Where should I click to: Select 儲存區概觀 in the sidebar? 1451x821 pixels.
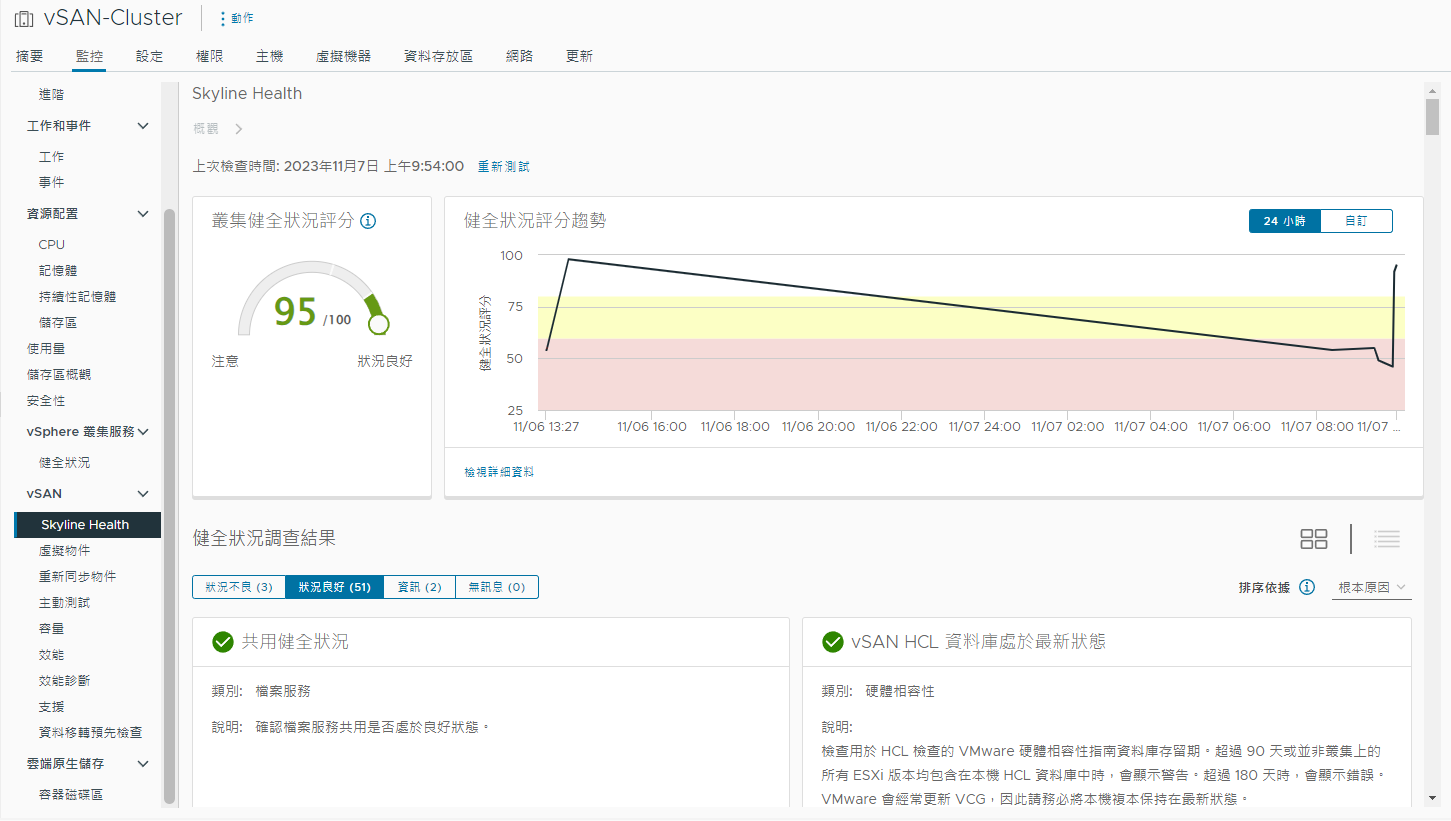(x=59, y=375)
